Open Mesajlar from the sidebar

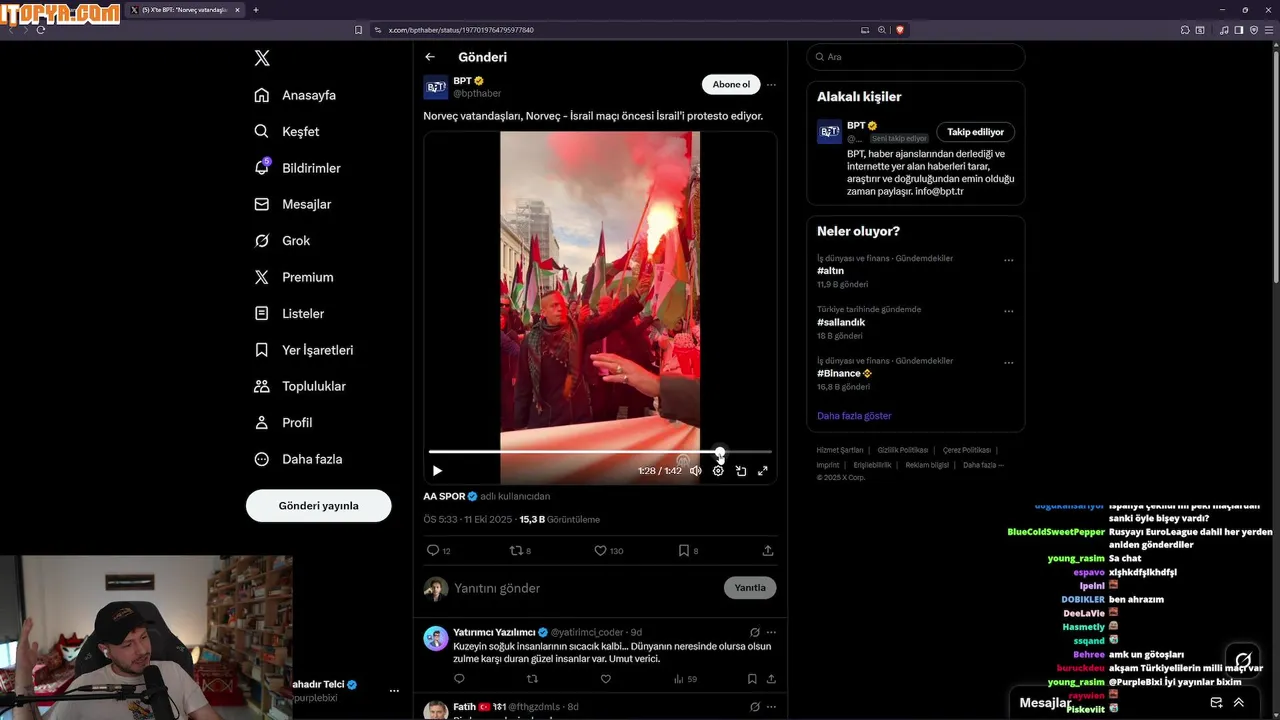pyautogui.click(x=292, y=204)
